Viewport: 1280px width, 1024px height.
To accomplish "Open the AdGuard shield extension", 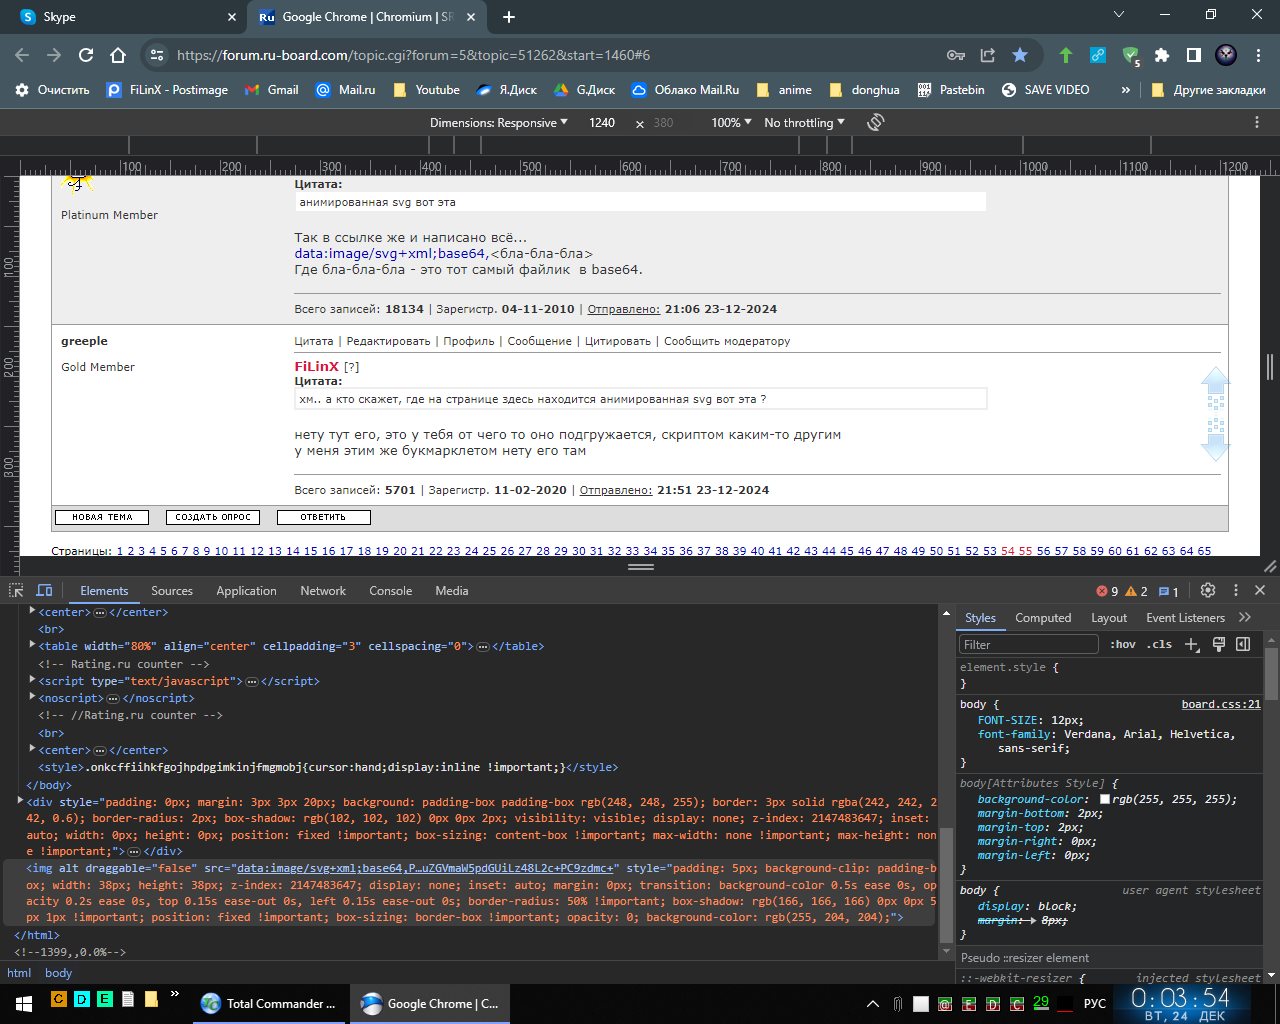I will point(1130,55).
